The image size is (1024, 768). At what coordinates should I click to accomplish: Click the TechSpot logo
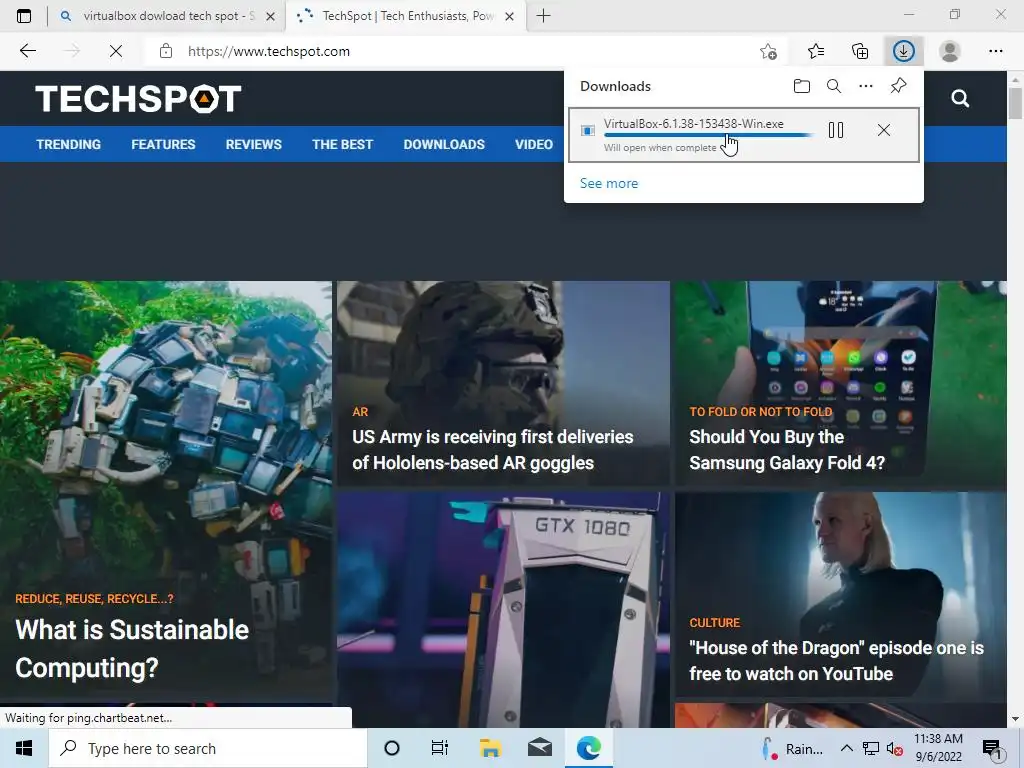138,99
